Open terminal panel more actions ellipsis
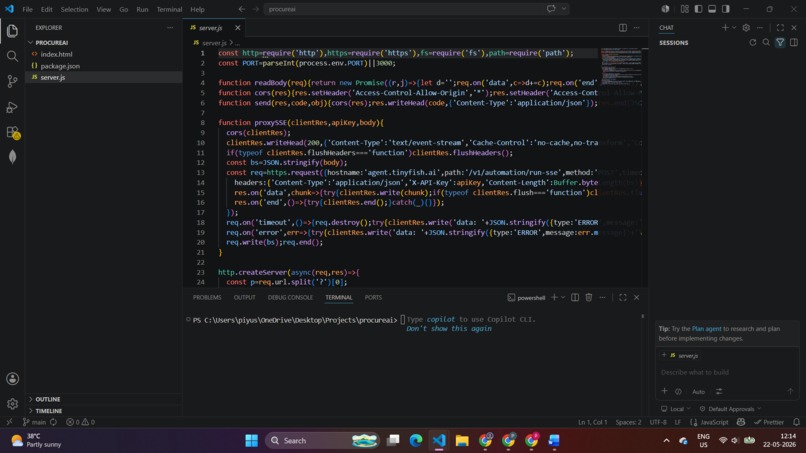Image resolution: width=806 pixels, height=453 pixels. pyautogui.click(x=602, y=297)
